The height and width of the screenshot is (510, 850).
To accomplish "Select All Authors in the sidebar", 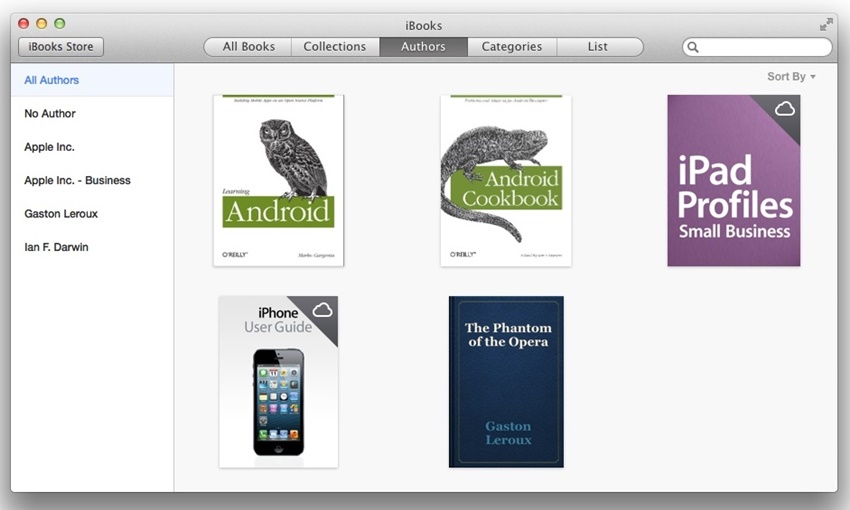I will pos(92,80).
